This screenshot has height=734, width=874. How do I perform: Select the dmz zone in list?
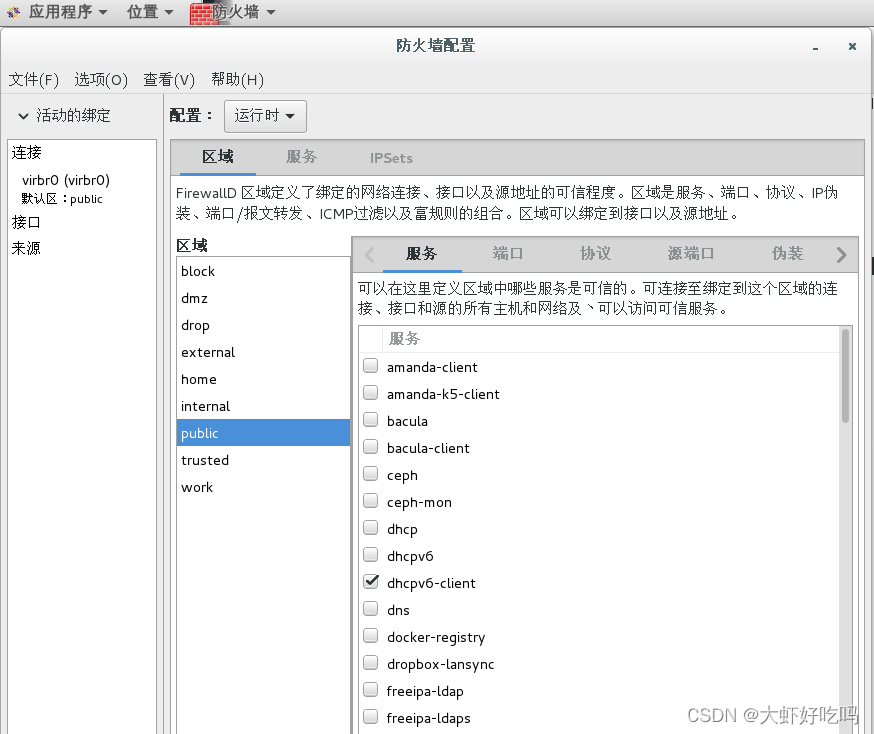point(195,298)
